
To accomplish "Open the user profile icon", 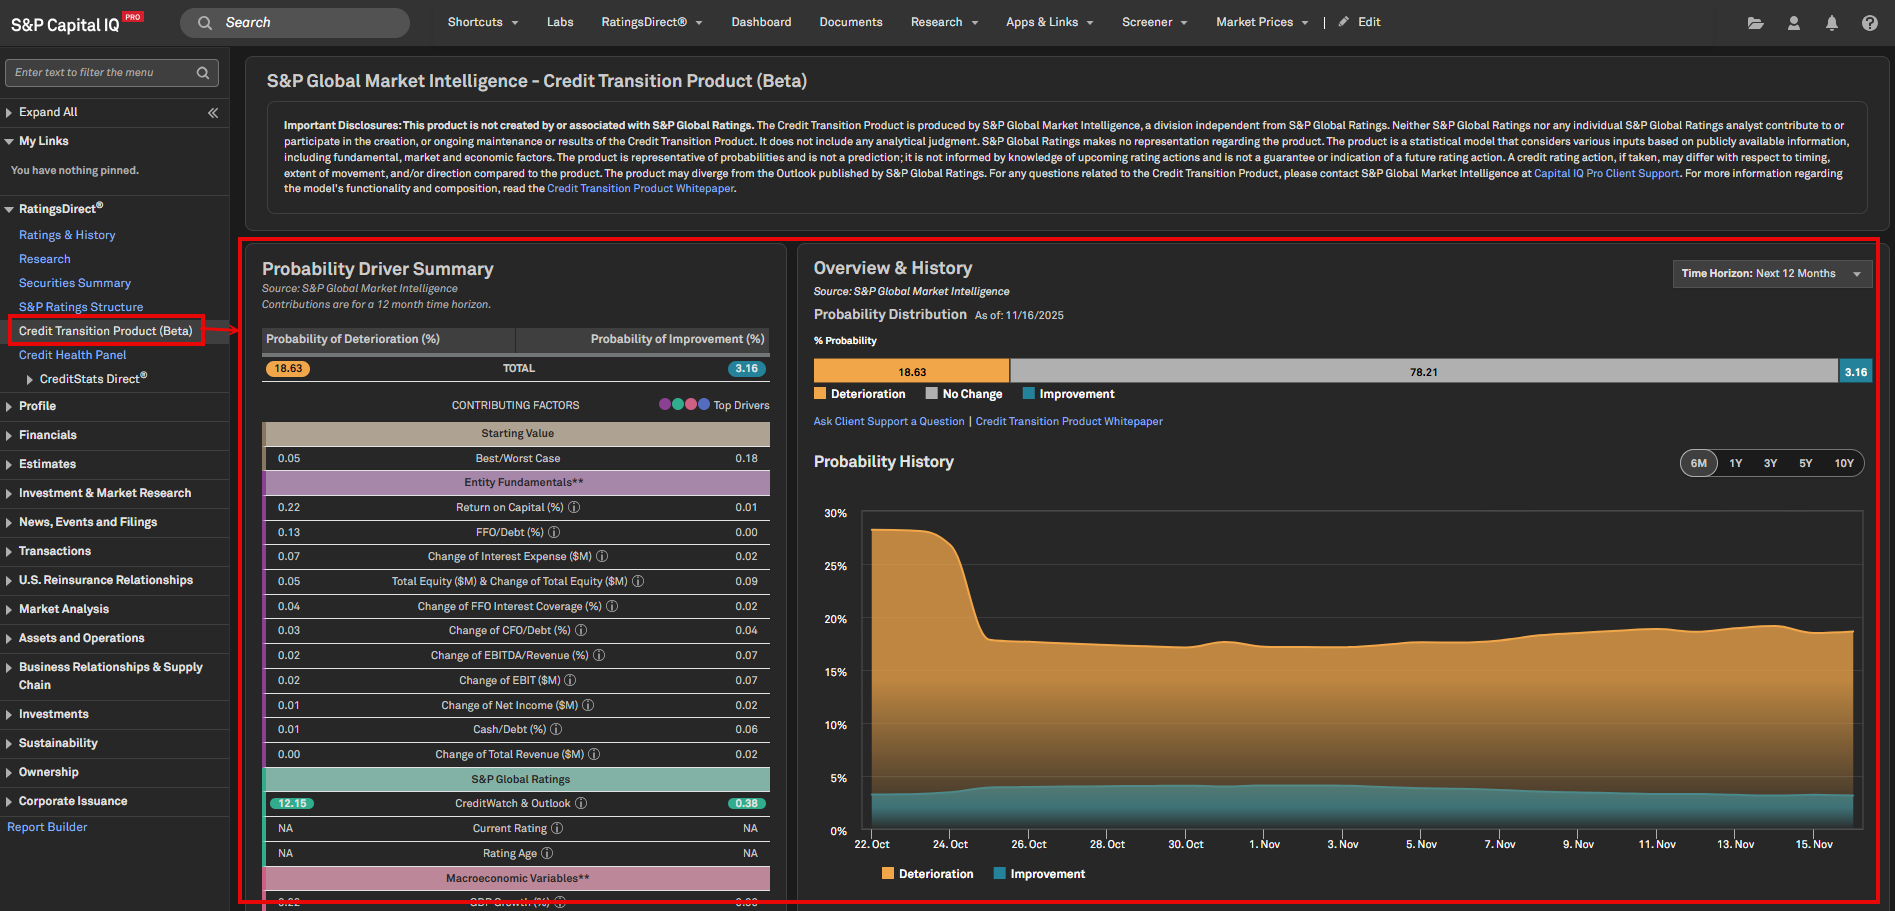I will pyautogui.click(x=1793, y=23).
